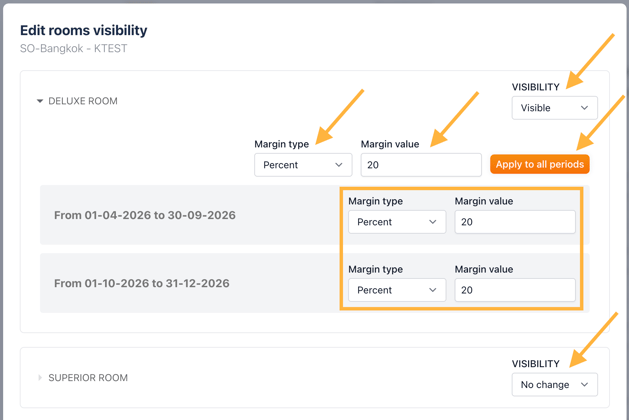Focus Margin value for 01-04-2026 to 30-09-2026

coord(514,222)
